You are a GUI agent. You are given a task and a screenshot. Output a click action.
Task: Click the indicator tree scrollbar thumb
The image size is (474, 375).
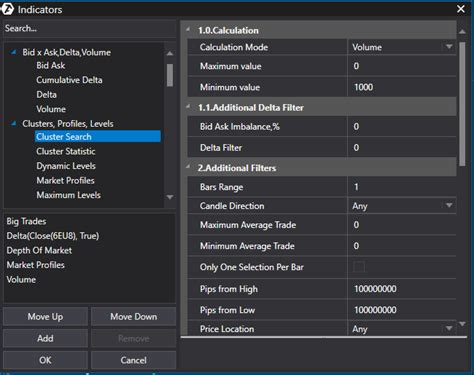pyautogui.click(x=170, y=75)
